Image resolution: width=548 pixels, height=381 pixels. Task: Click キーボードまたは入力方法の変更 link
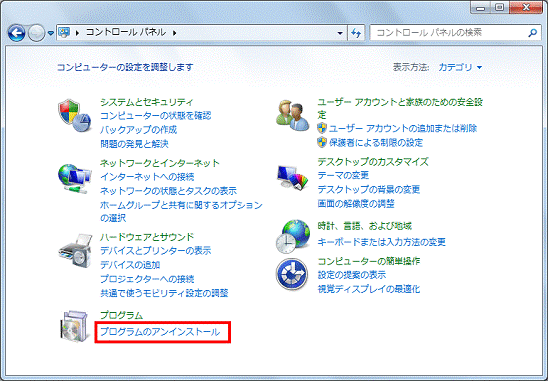[x=382, y=242]
